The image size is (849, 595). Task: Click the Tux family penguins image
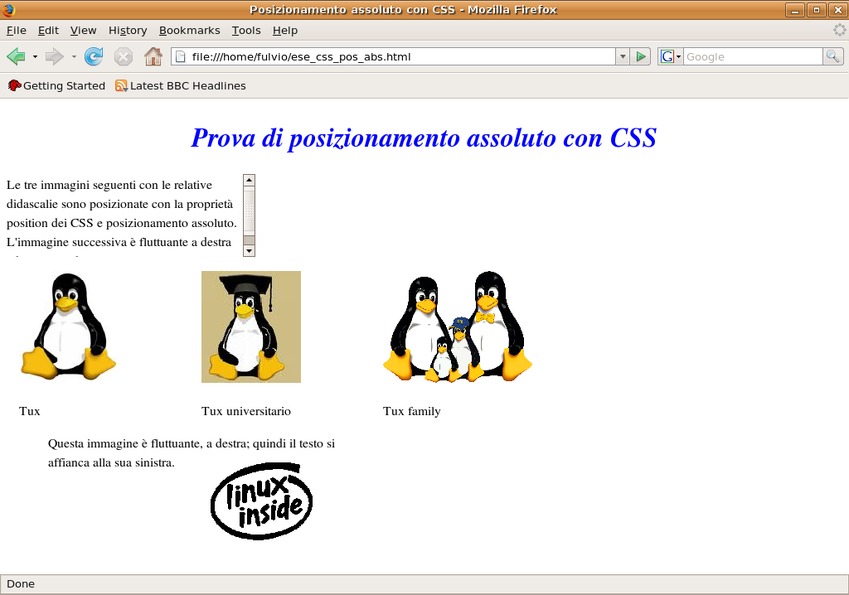click(458, 326)
